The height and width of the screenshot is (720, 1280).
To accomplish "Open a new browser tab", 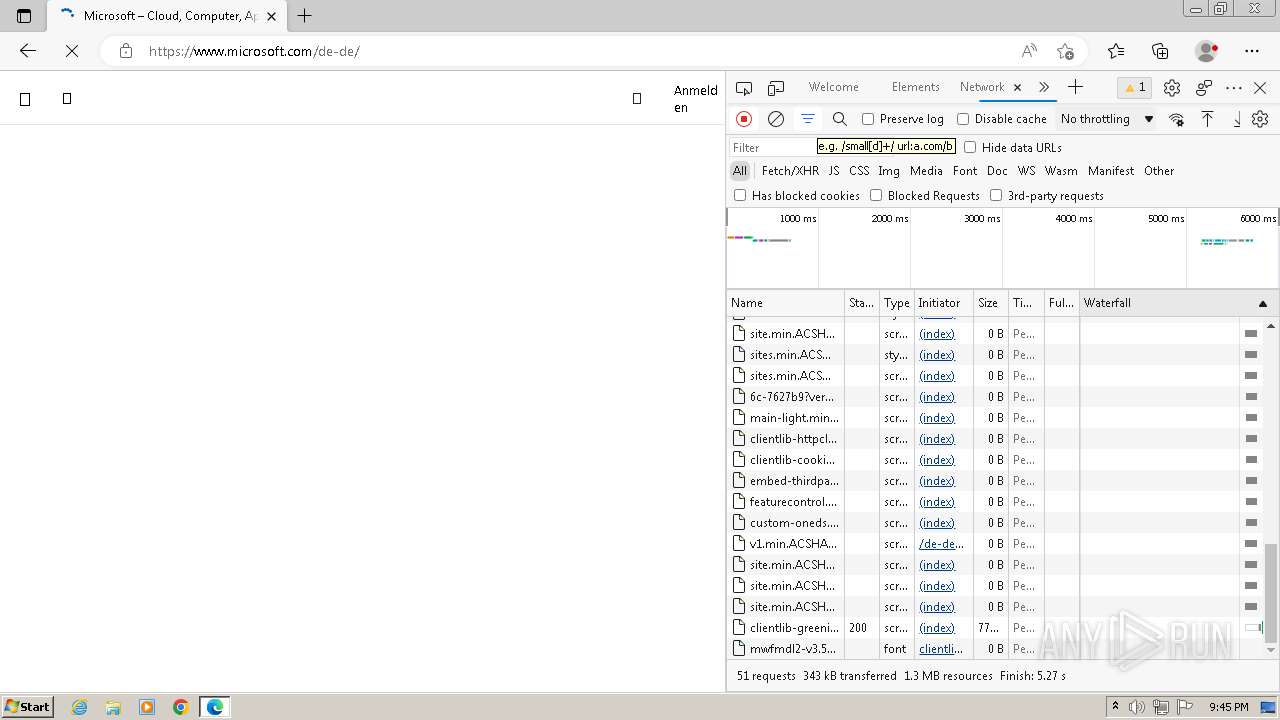I will point(305,16).
